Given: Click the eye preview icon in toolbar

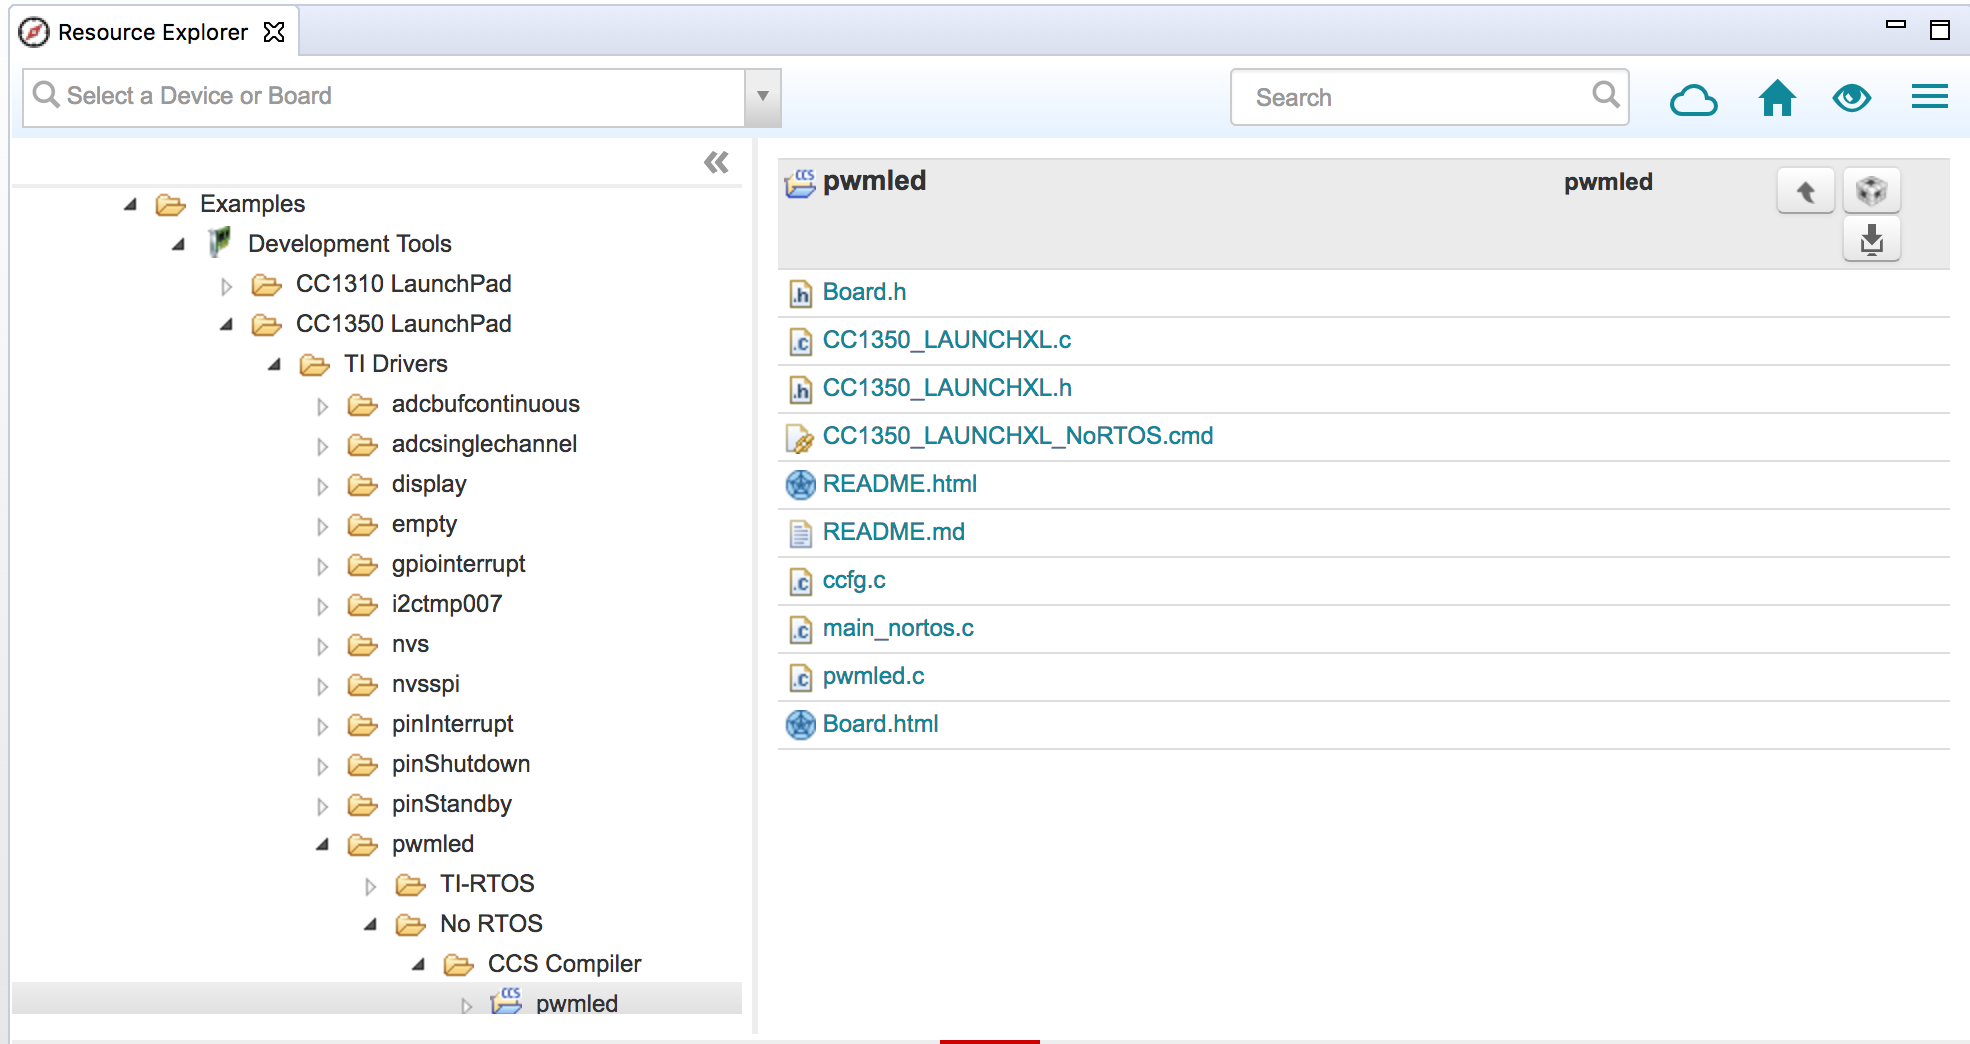Looking at the screenshot, I should coord(1852,97).
